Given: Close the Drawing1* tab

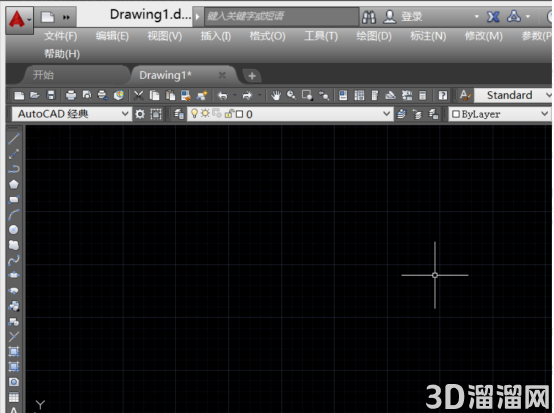Looking at the screenshot, I should [x=222, y=75].
